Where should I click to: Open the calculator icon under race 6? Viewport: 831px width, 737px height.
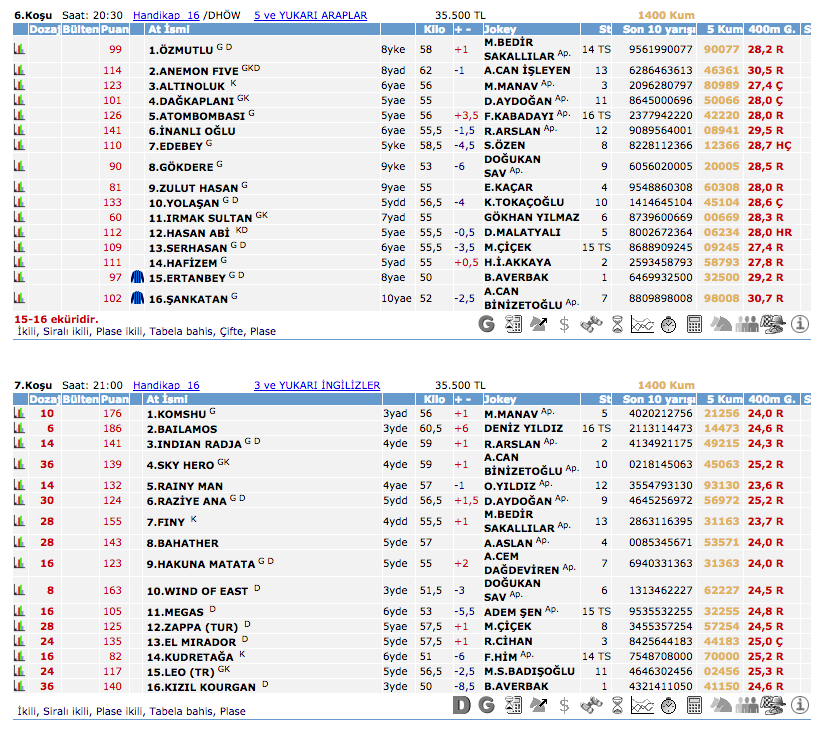coord(695,324)
